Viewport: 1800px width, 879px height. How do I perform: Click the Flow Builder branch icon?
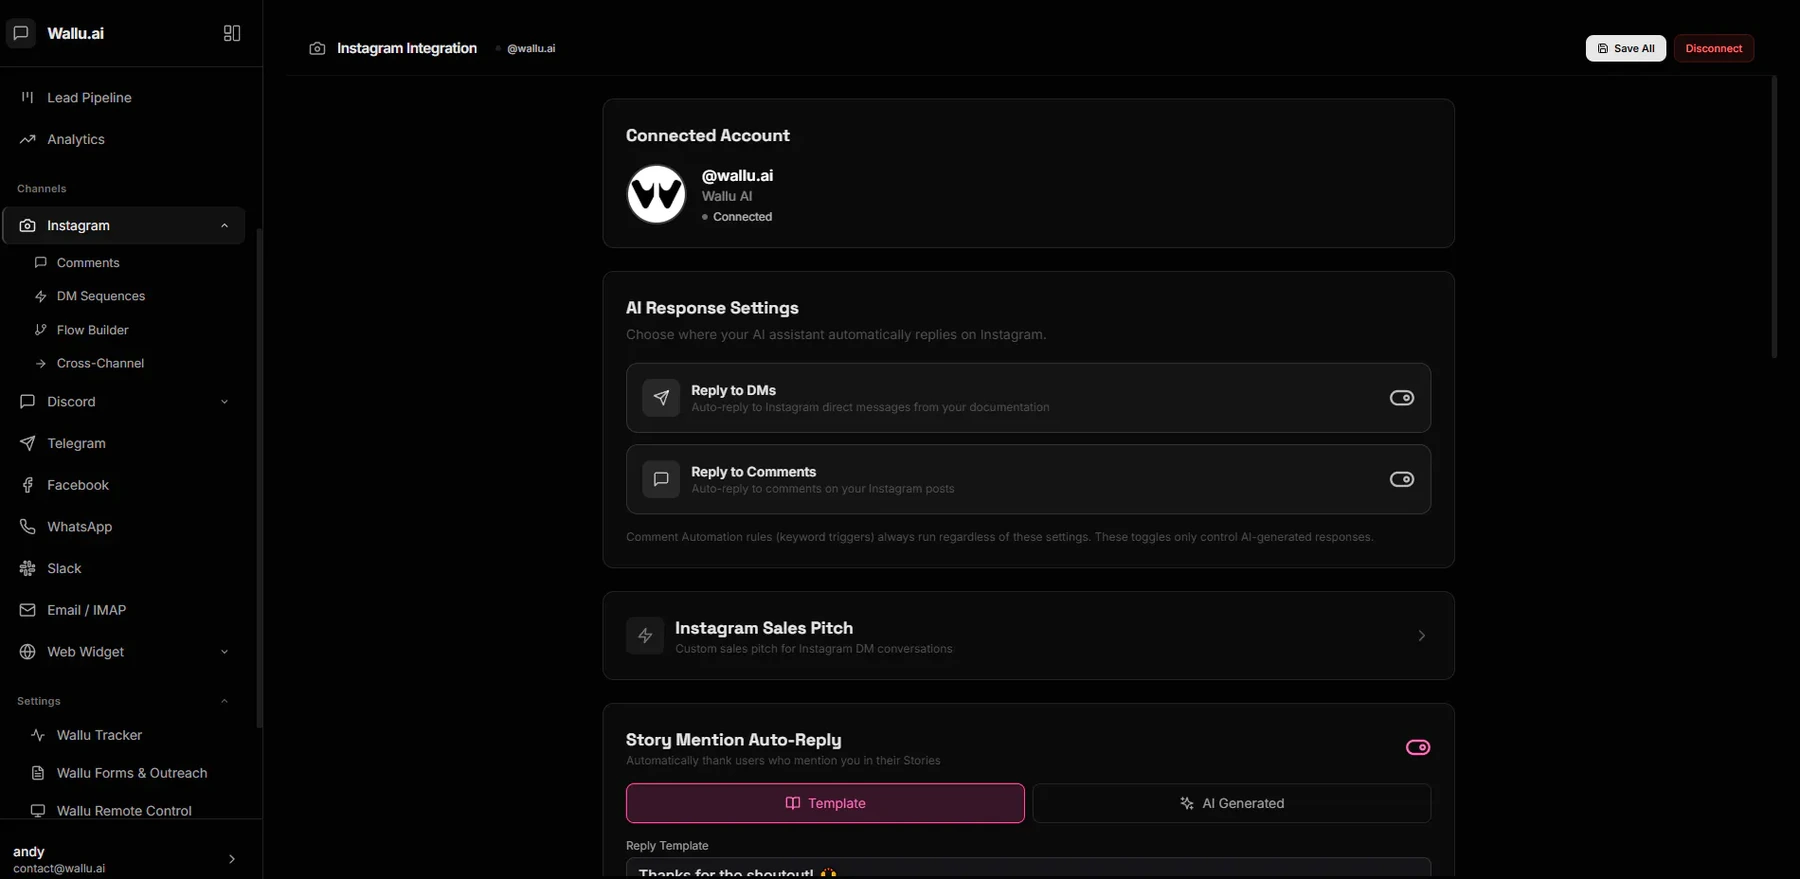click(x=41, y=330)
